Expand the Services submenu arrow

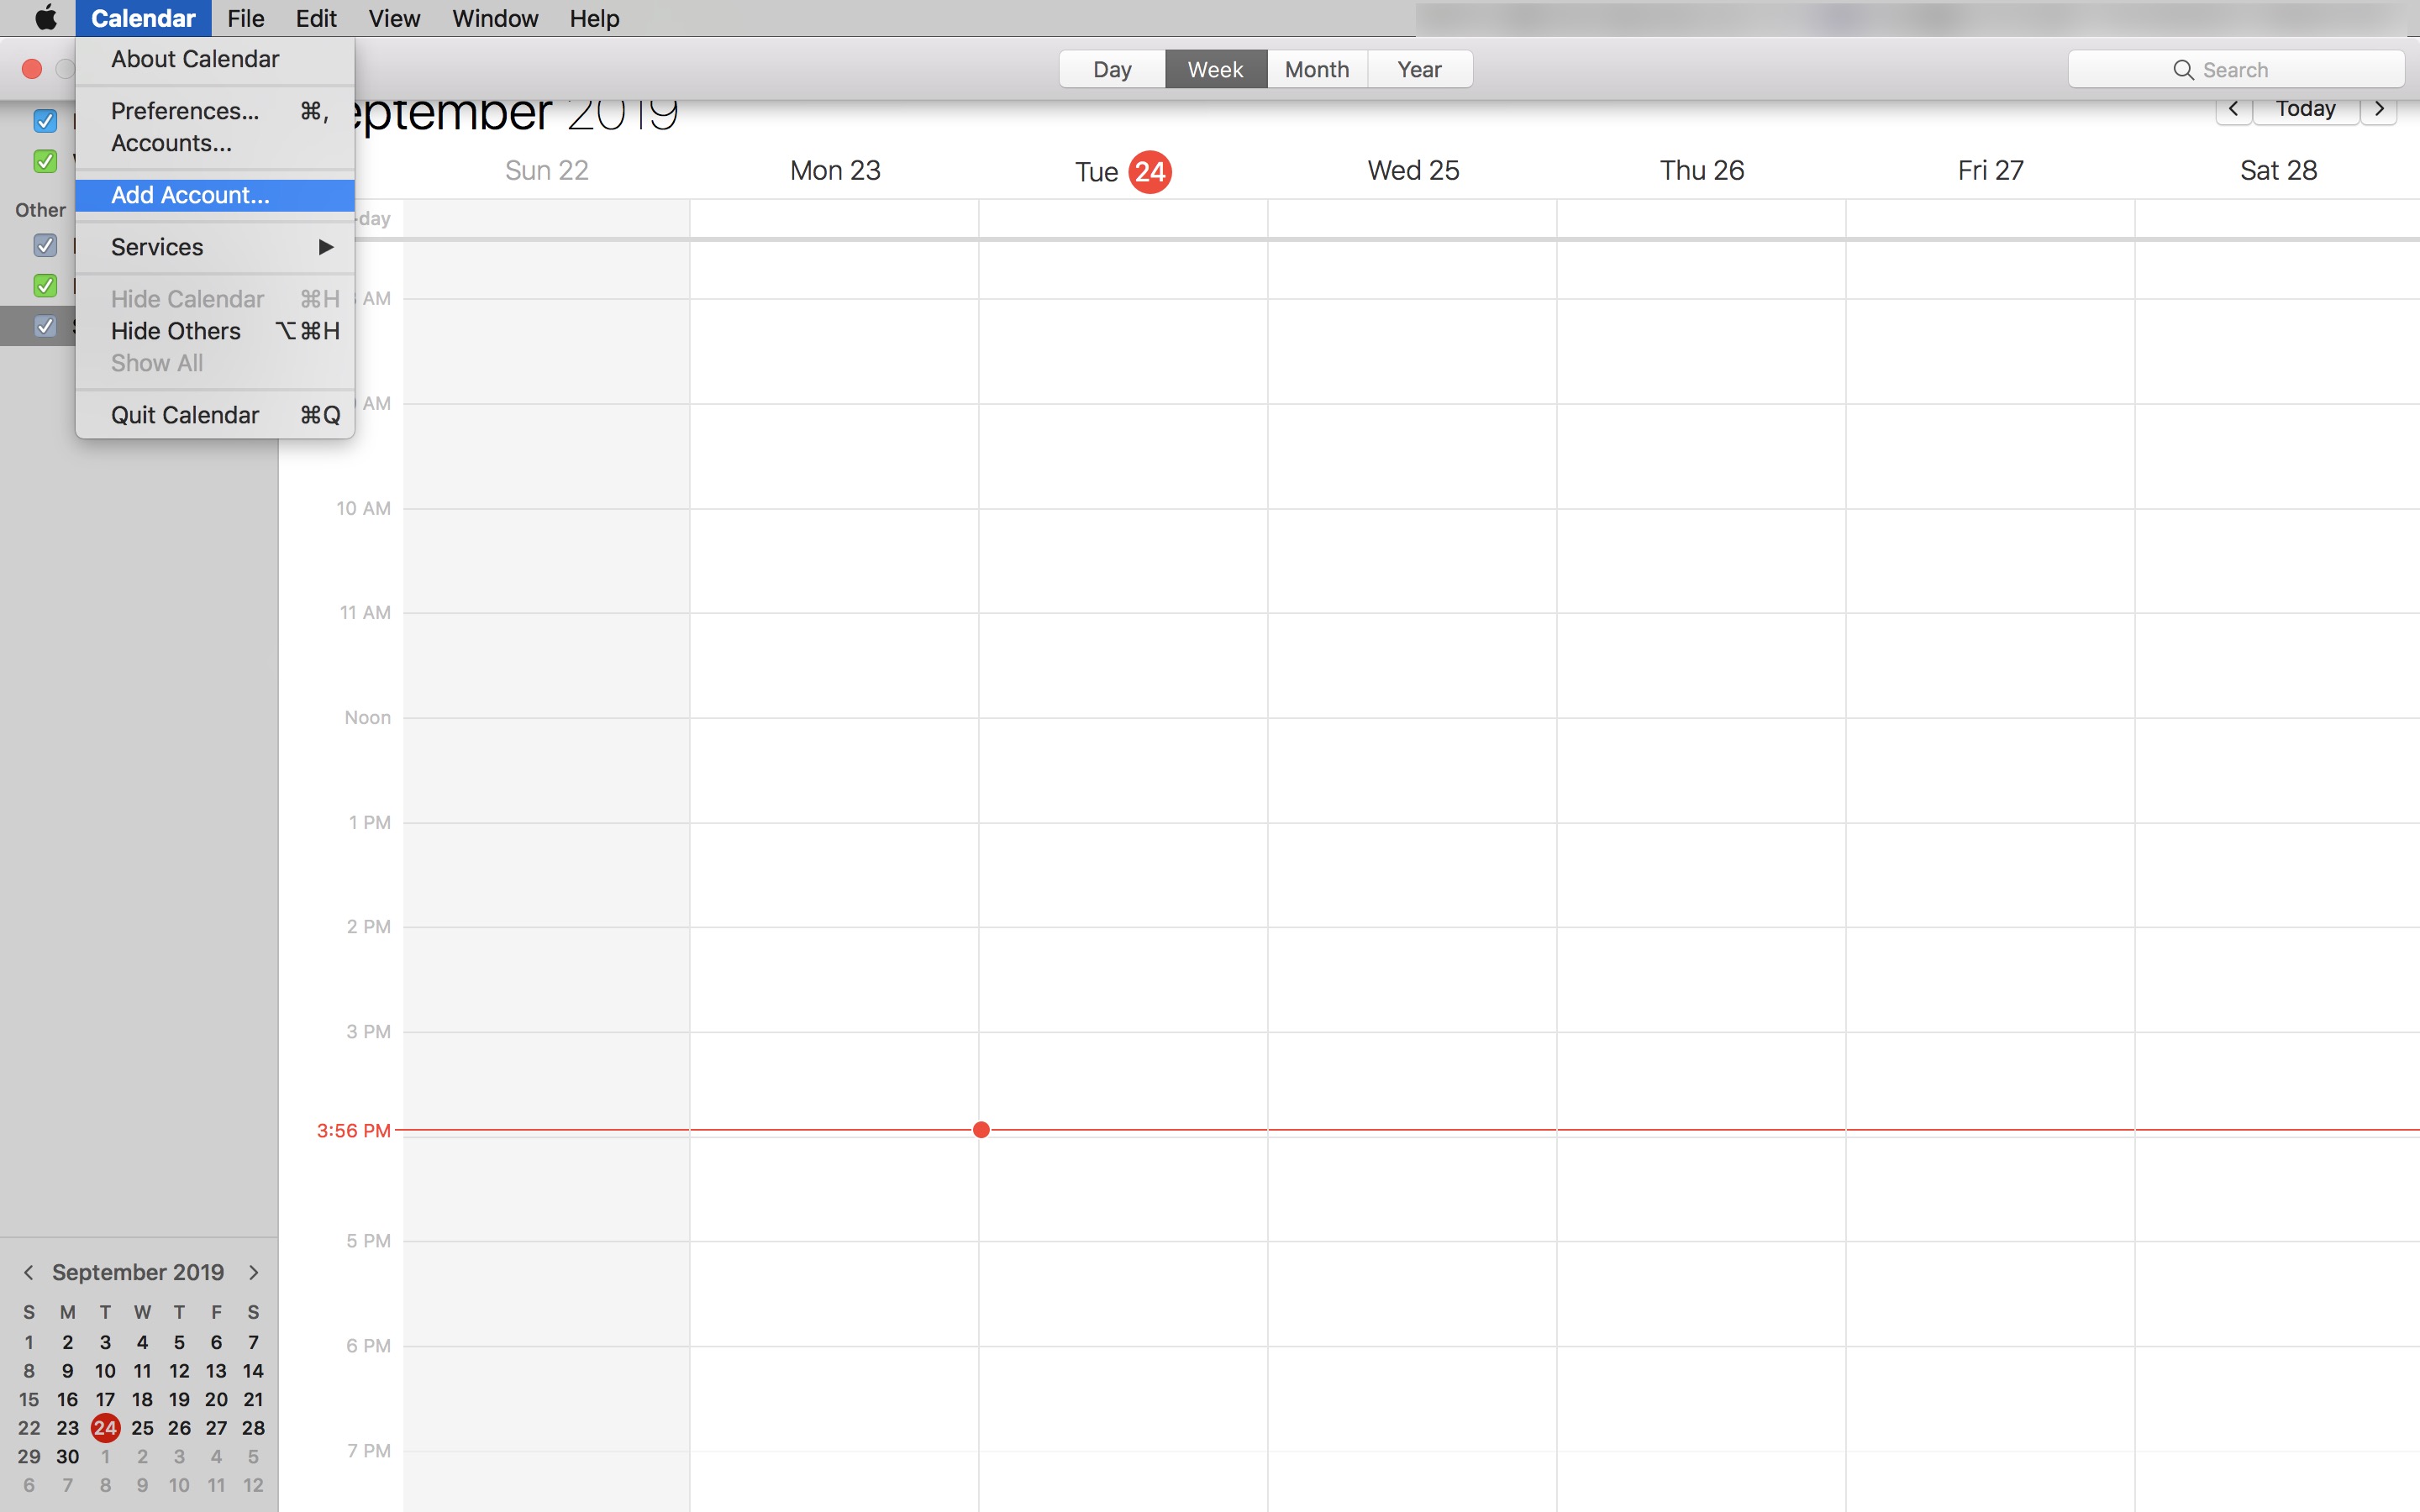325,247
